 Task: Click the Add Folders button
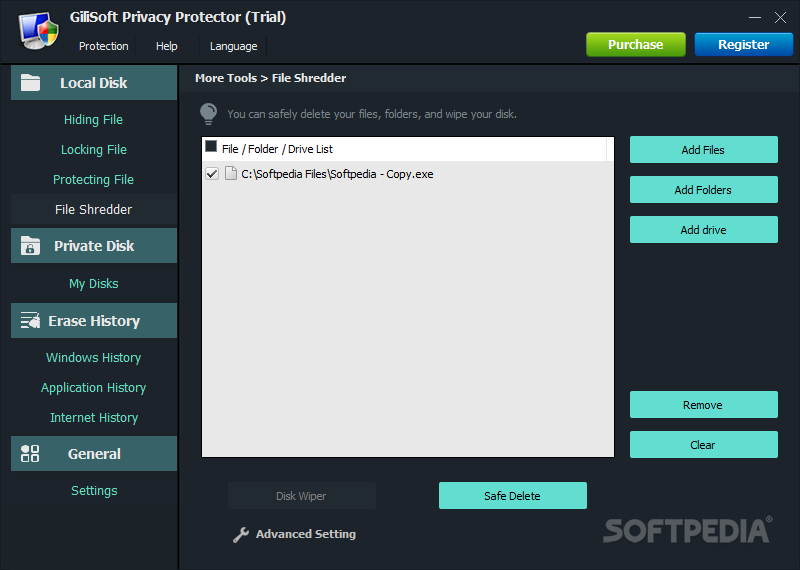pyautogui.click(x=704, y=190)
